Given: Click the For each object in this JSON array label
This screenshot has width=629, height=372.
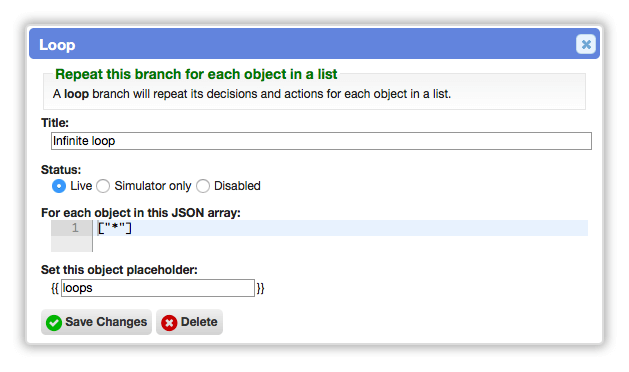Looking at the screenshot, I should (141, 212).
